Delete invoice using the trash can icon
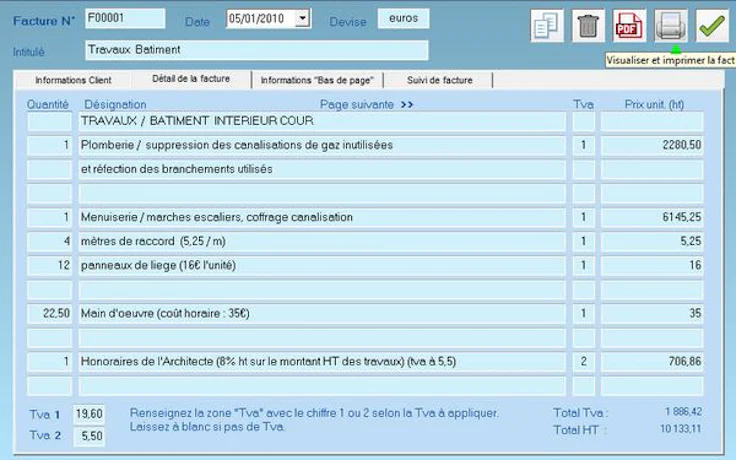Screen dimensions: 736x460 588,26
